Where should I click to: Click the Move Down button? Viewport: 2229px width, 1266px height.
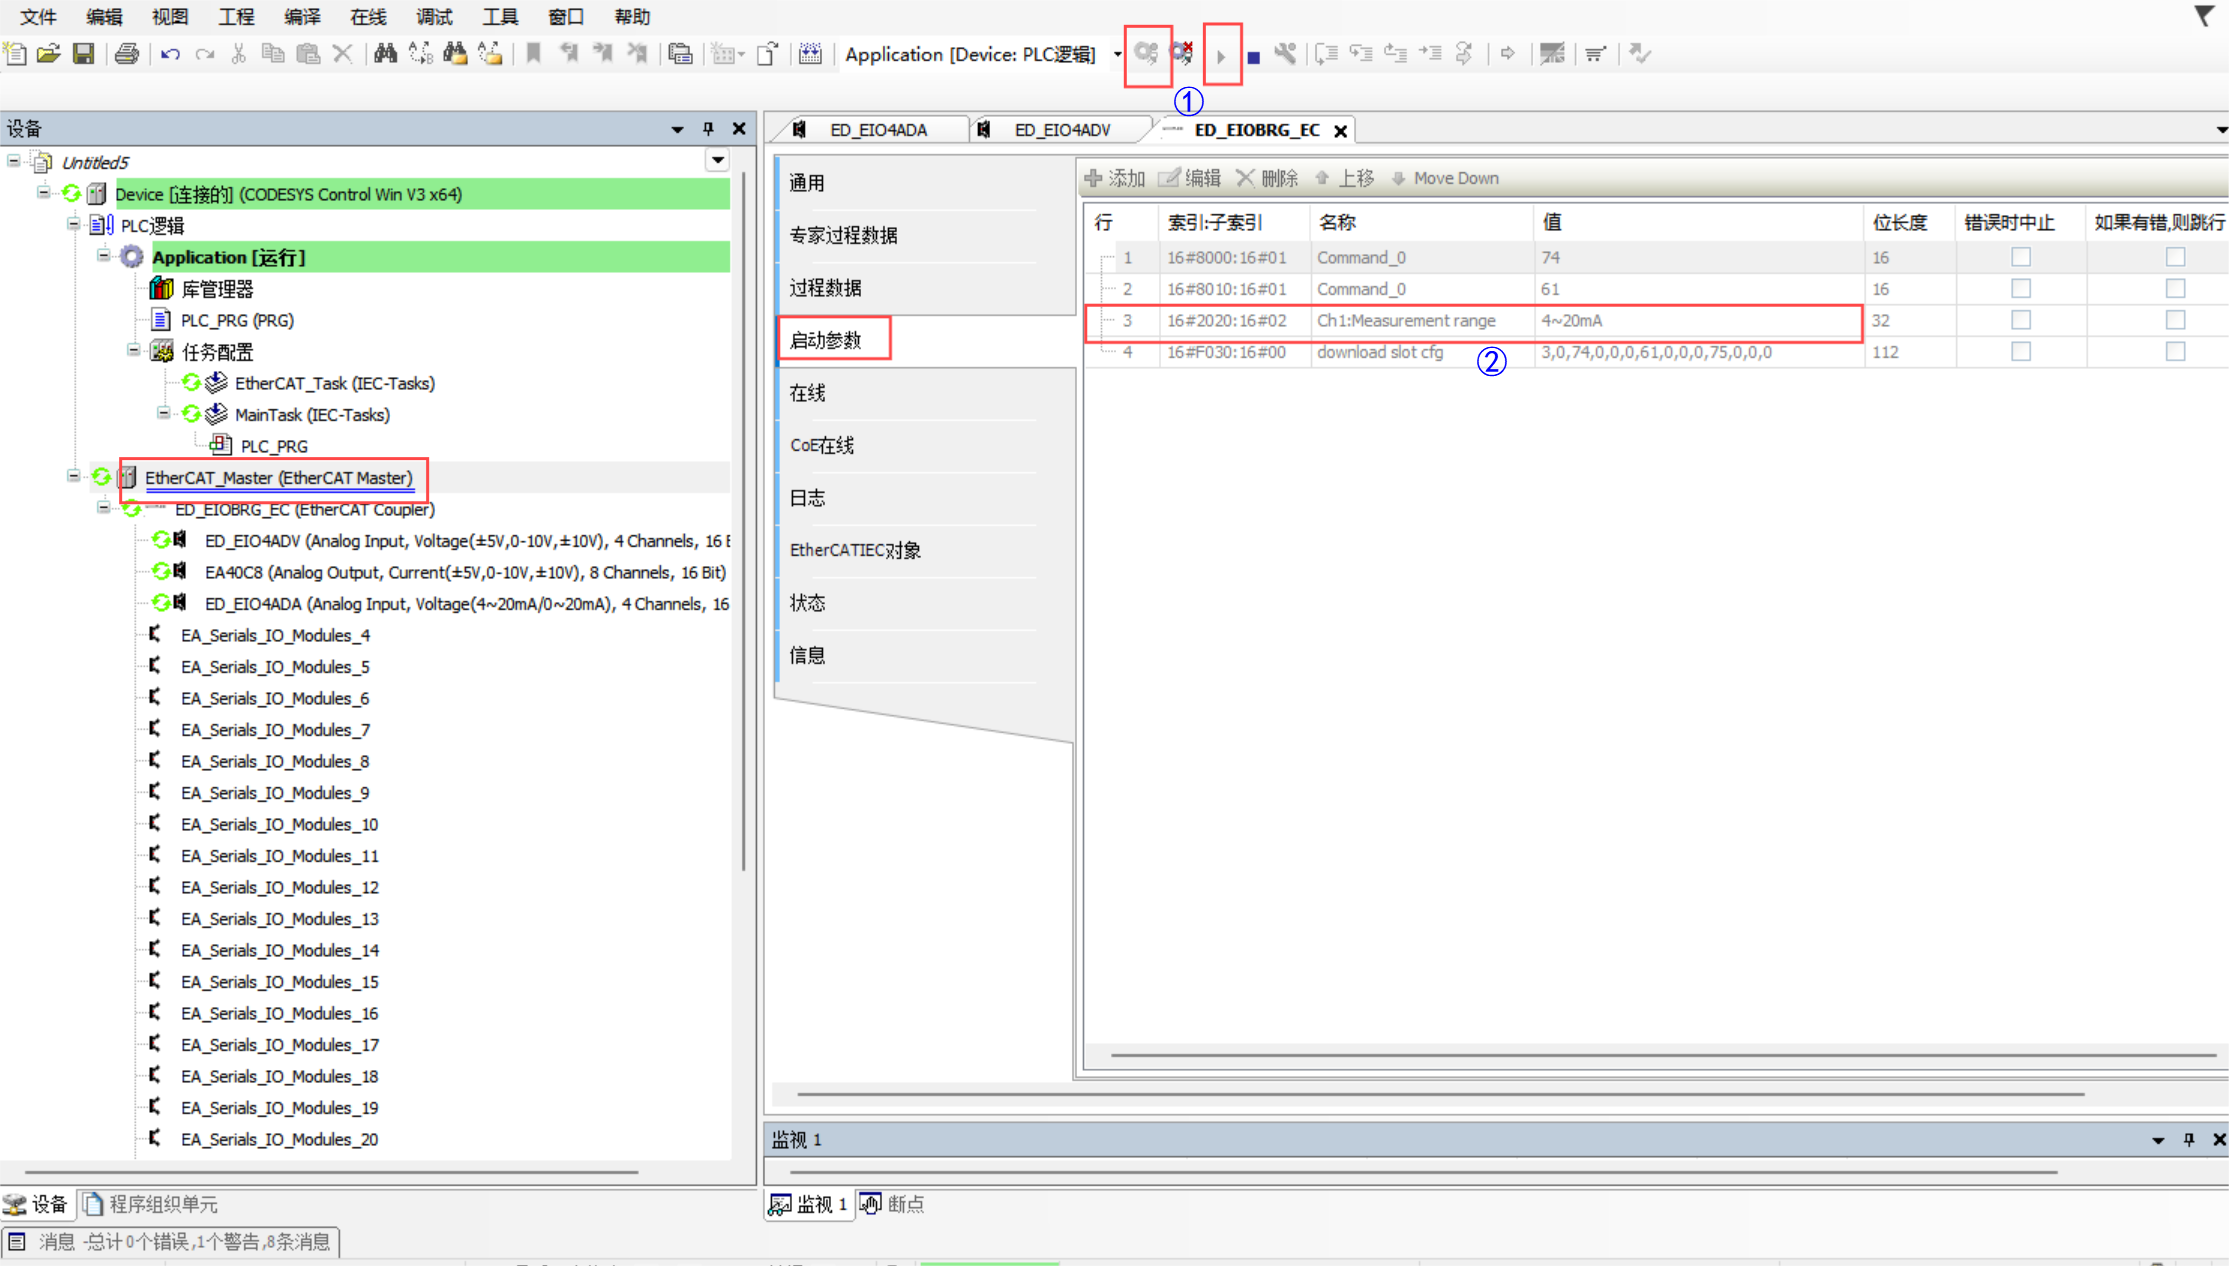[x=1444, y=178]
